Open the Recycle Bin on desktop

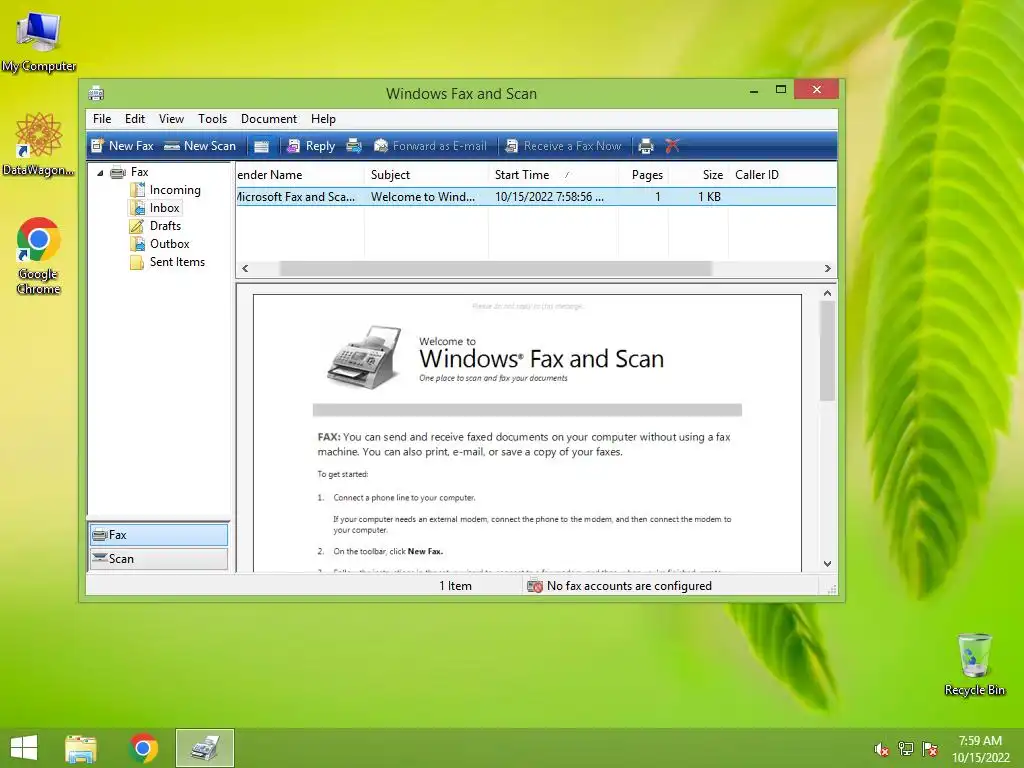(x=974, y=664)
